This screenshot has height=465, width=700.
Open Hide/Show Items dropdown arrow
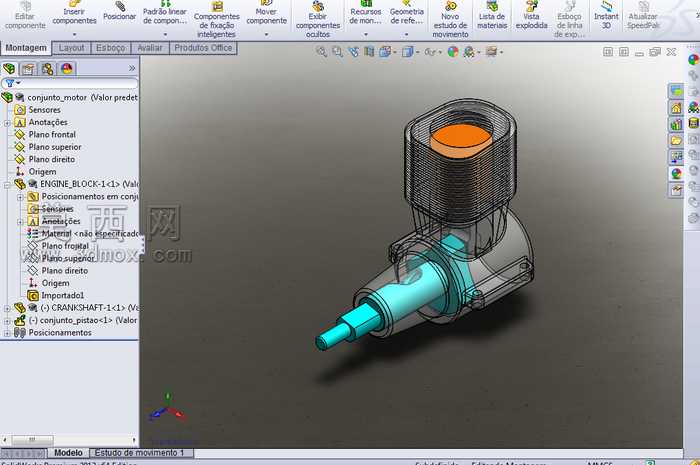[440, 53]
